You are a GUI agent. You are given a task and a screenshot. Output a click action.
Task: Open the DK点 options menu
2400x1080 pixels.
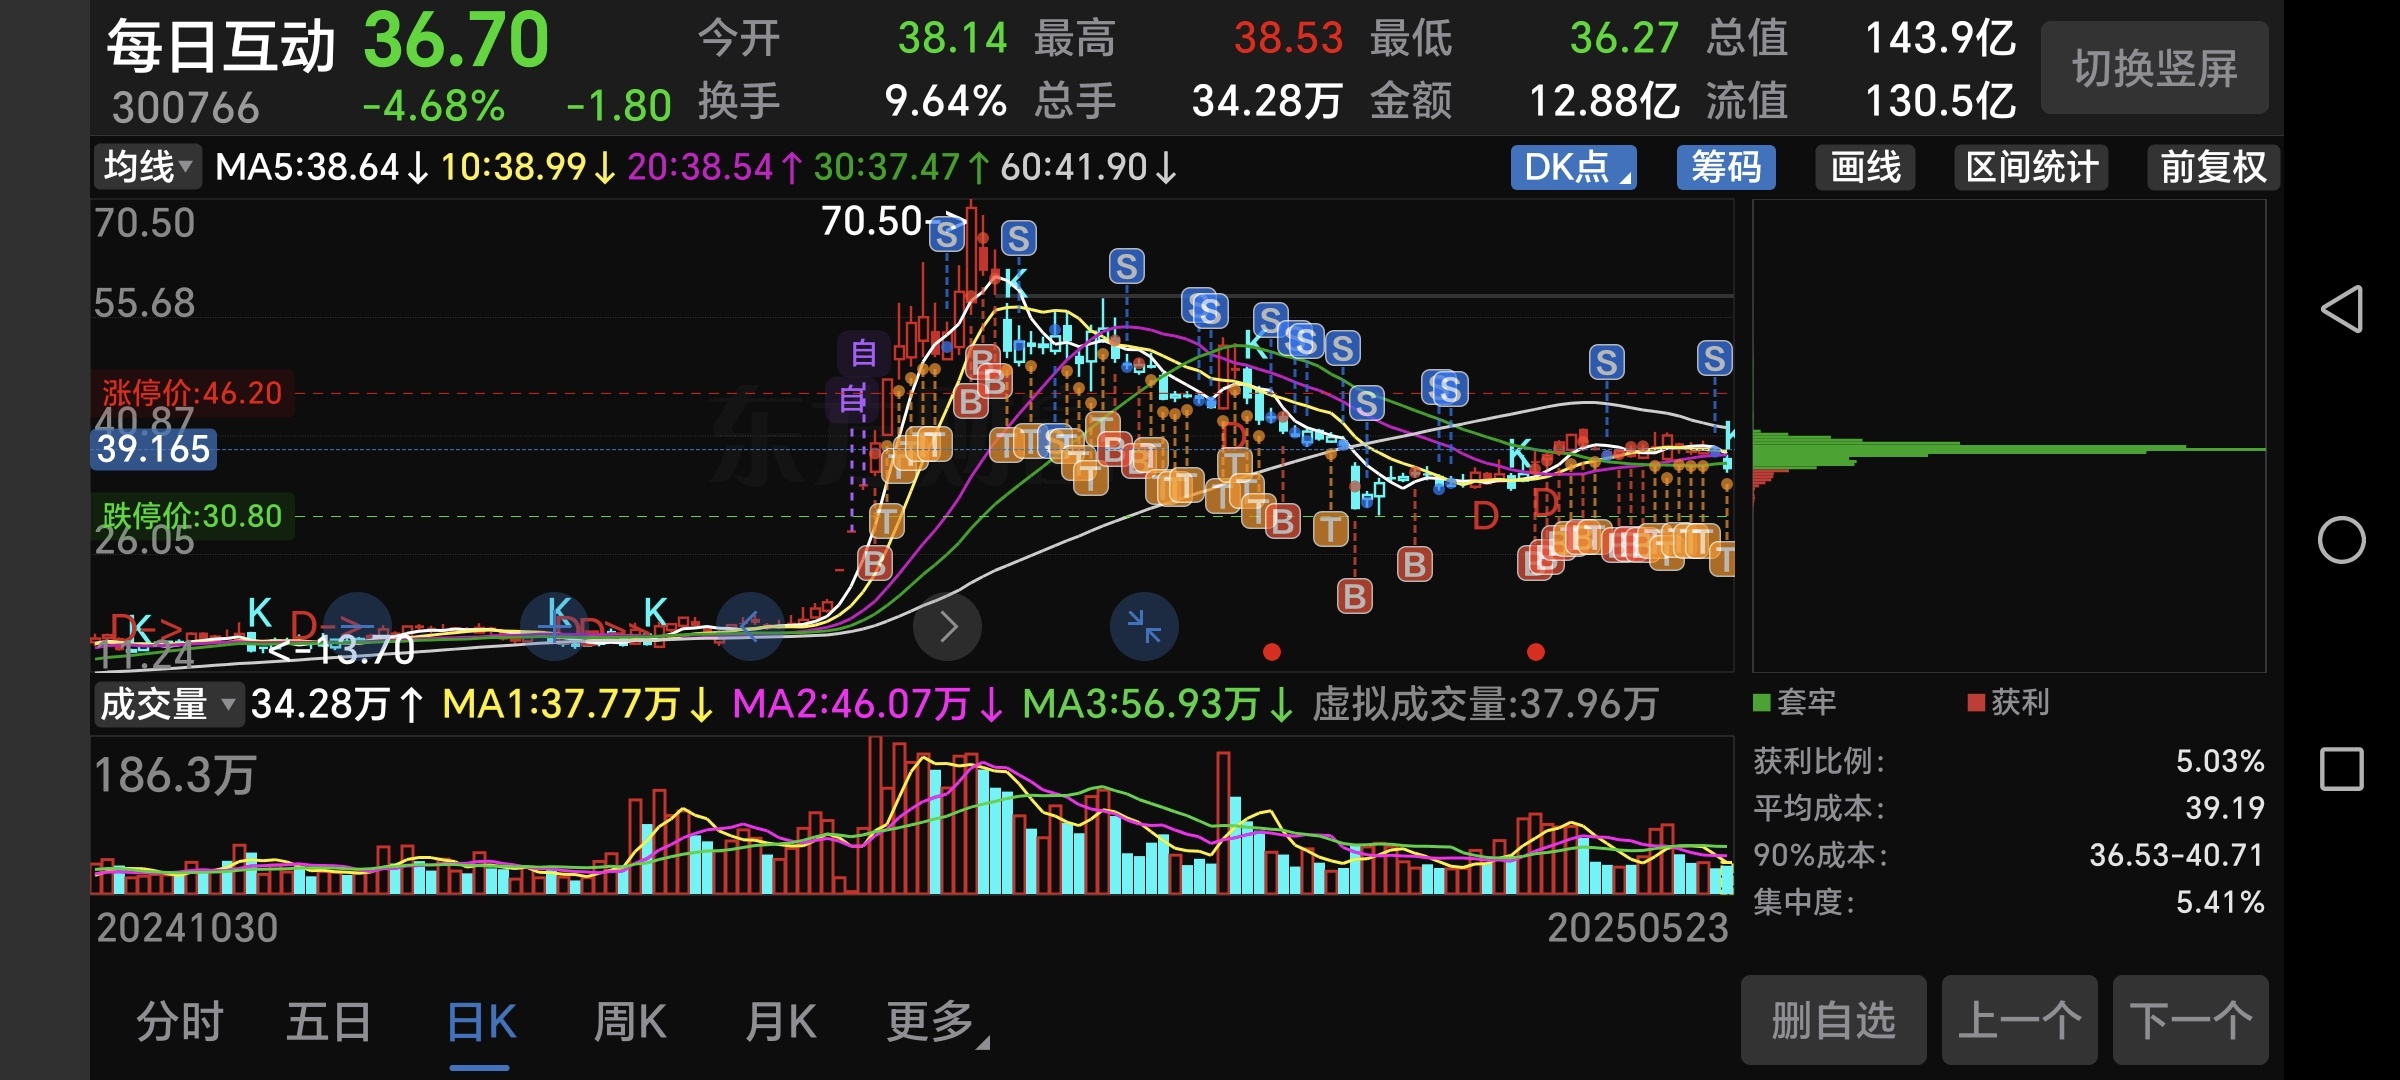[1573, 167]
